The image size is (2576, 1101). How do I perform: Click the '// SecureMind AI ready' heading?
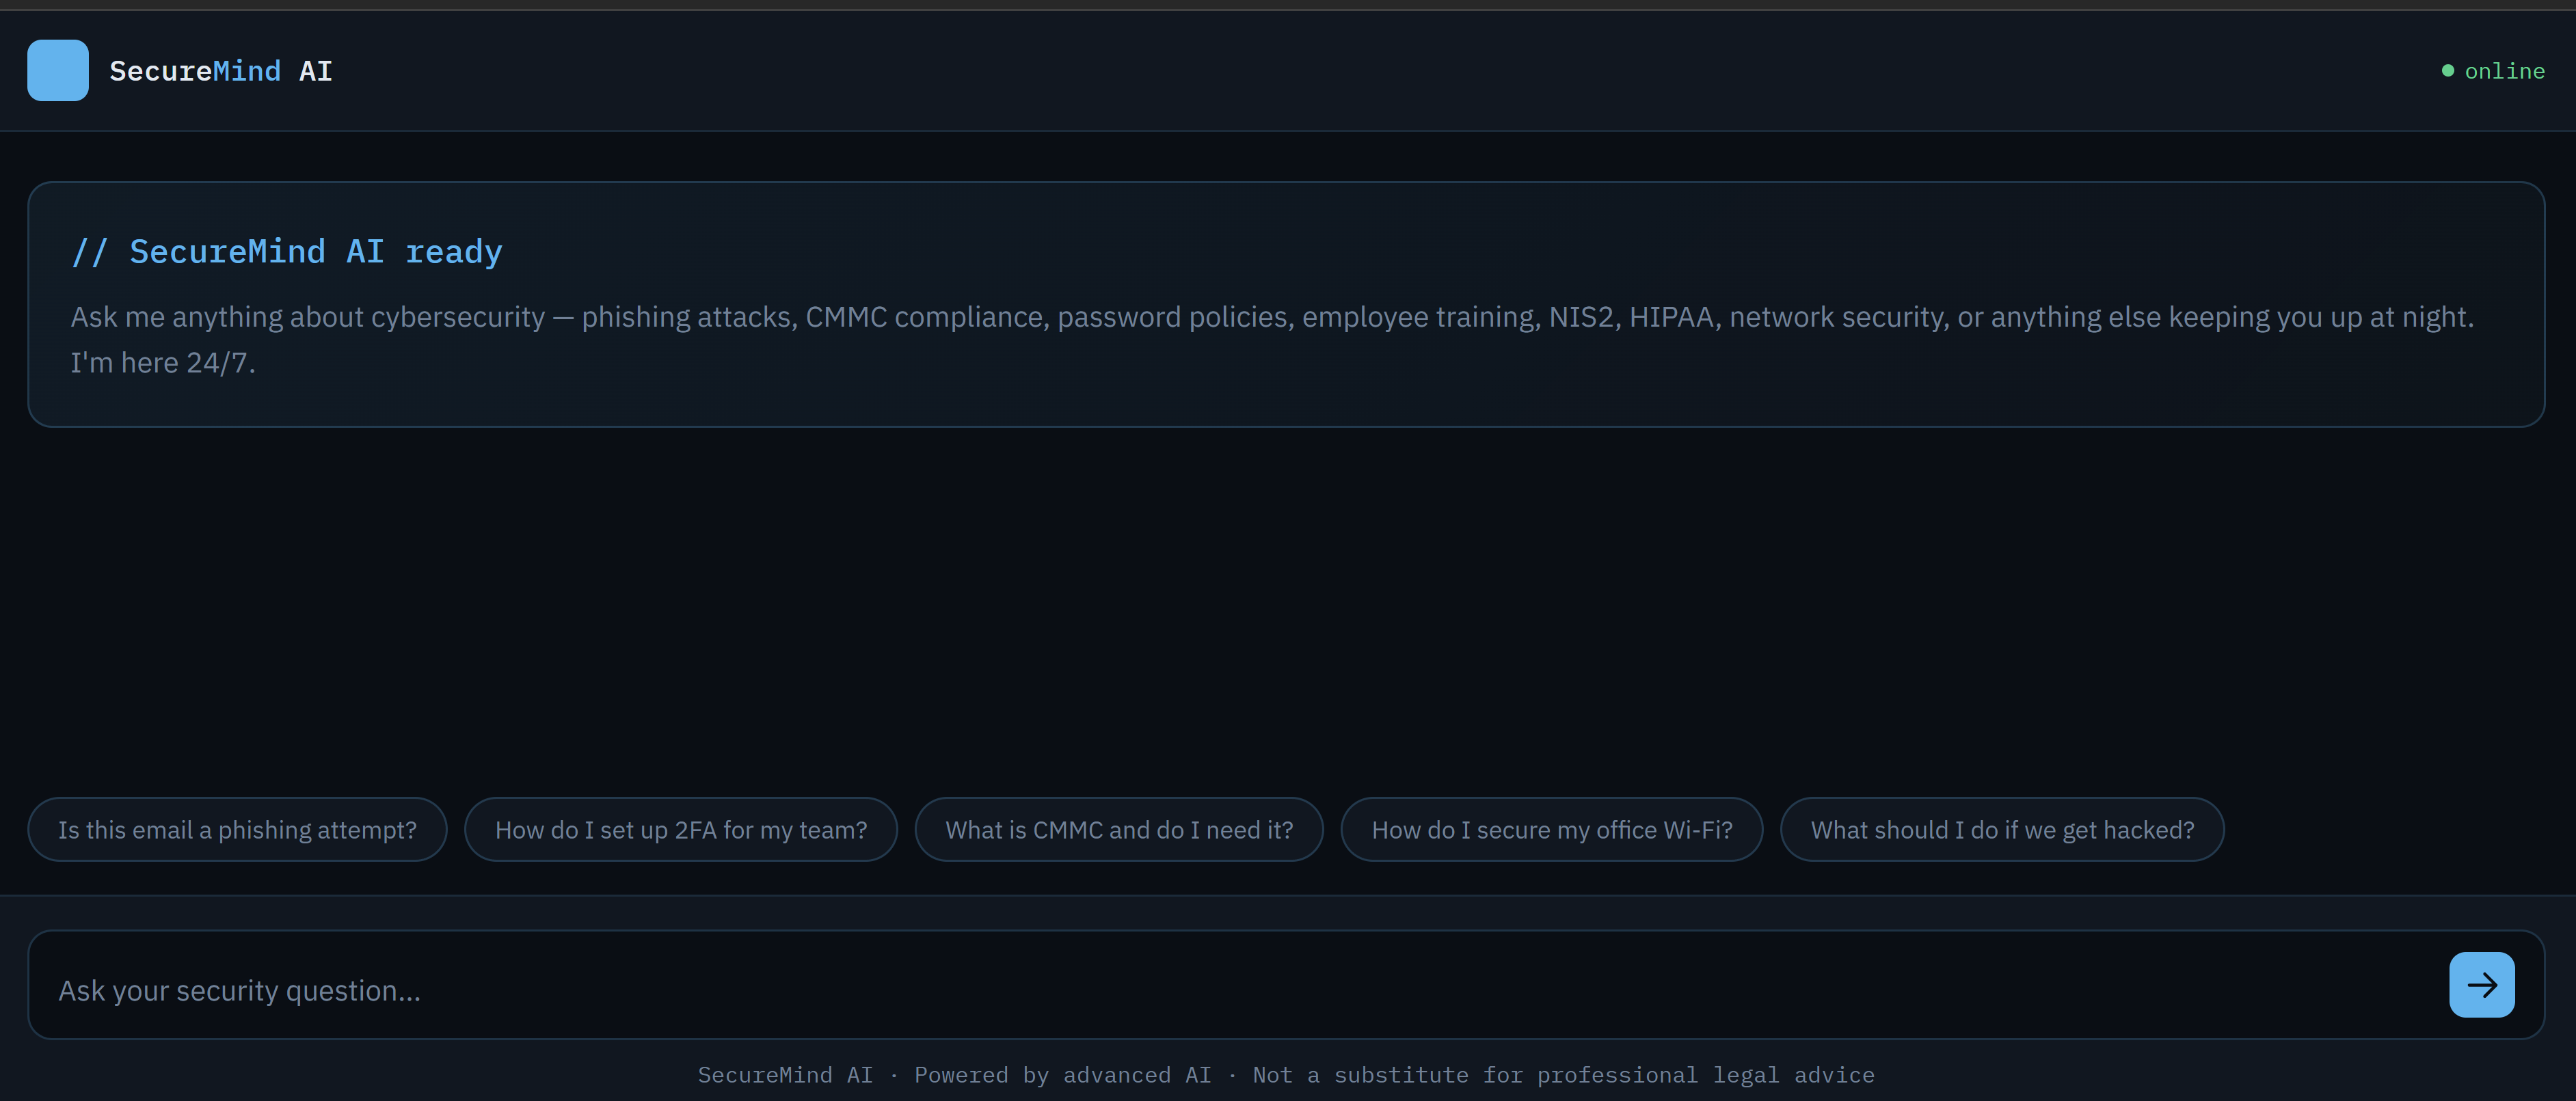point(287,251)
